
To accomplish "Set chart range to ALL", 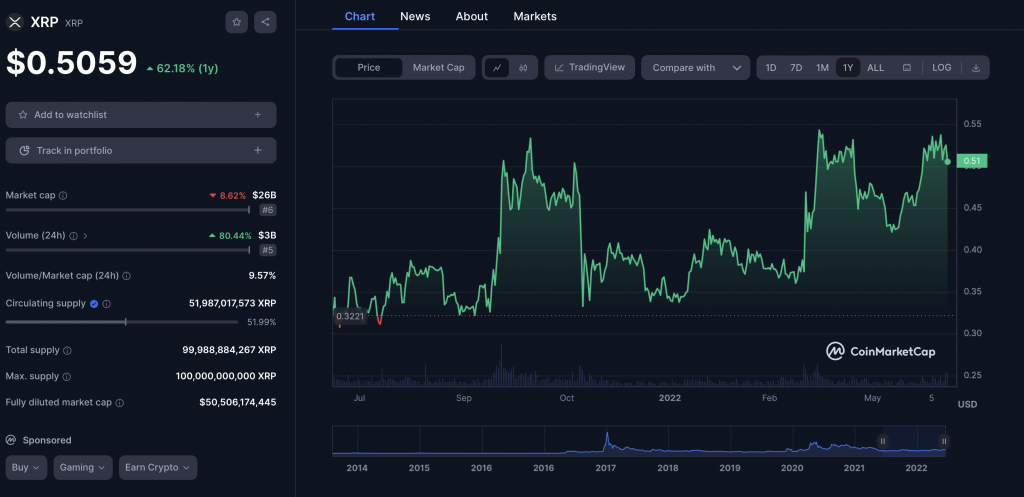I will (876, 67).
